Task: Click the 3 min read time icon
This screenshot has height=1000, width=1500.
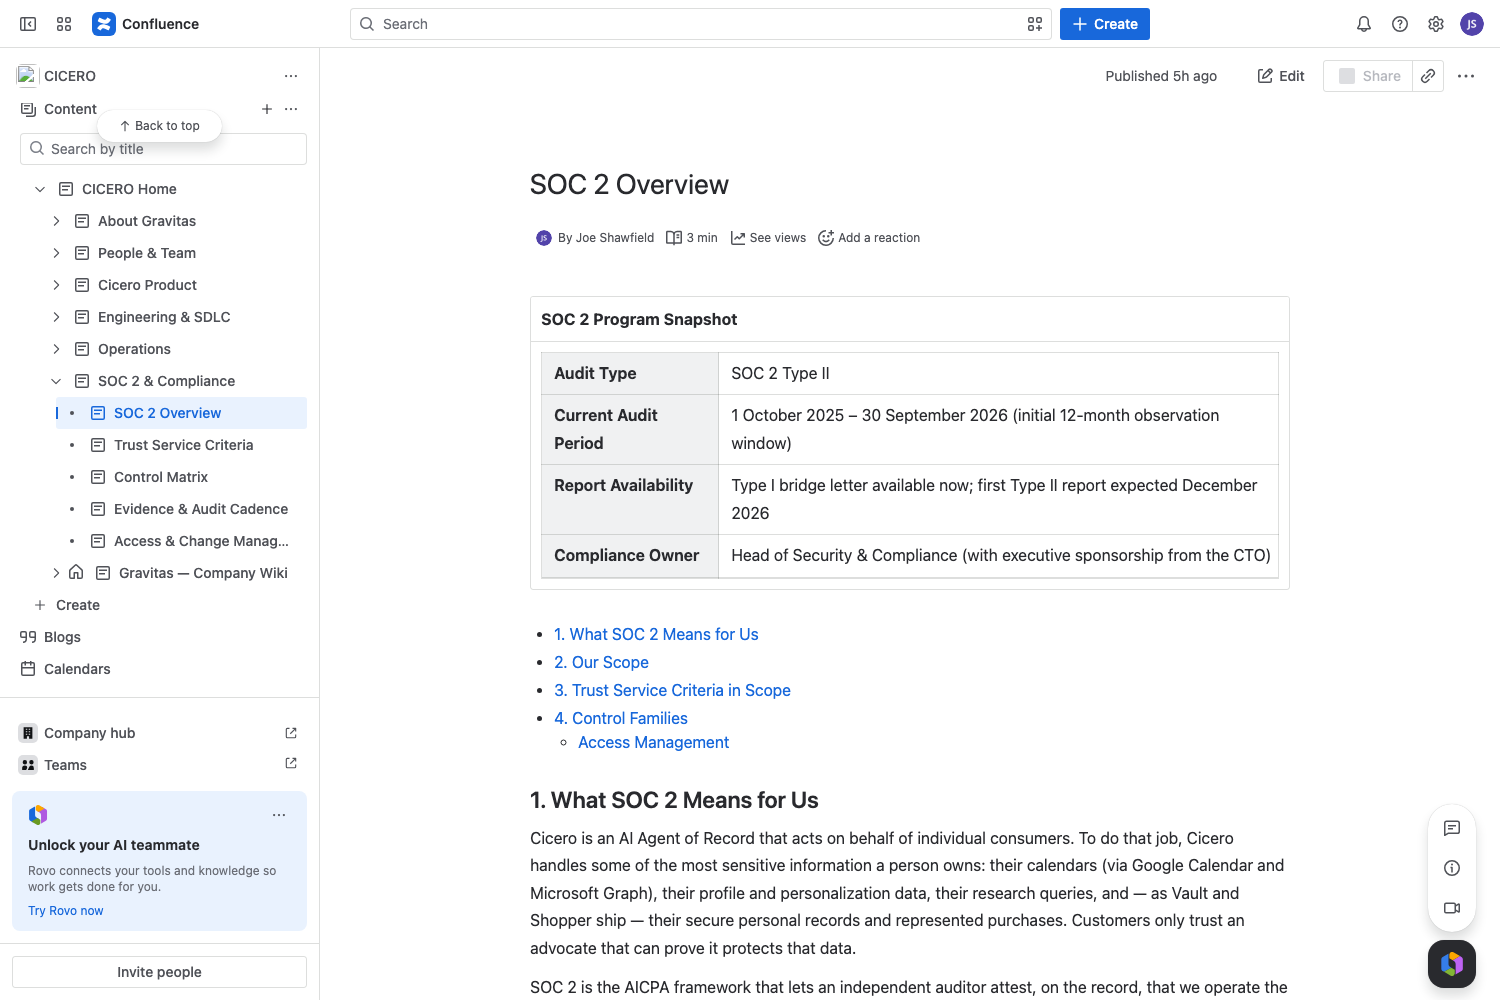Action: point(674,238)
